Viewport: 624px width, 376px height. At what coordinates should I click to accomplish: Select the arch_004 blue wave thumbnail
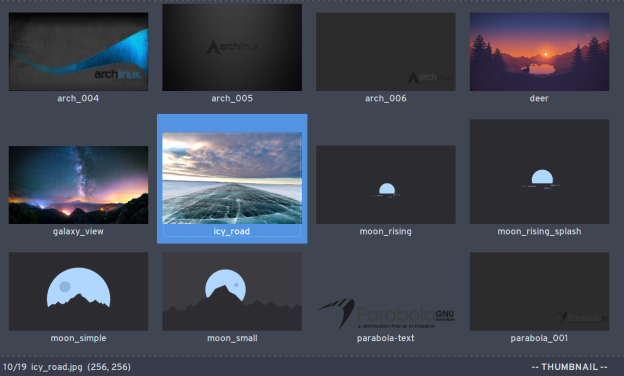(78, 51)
